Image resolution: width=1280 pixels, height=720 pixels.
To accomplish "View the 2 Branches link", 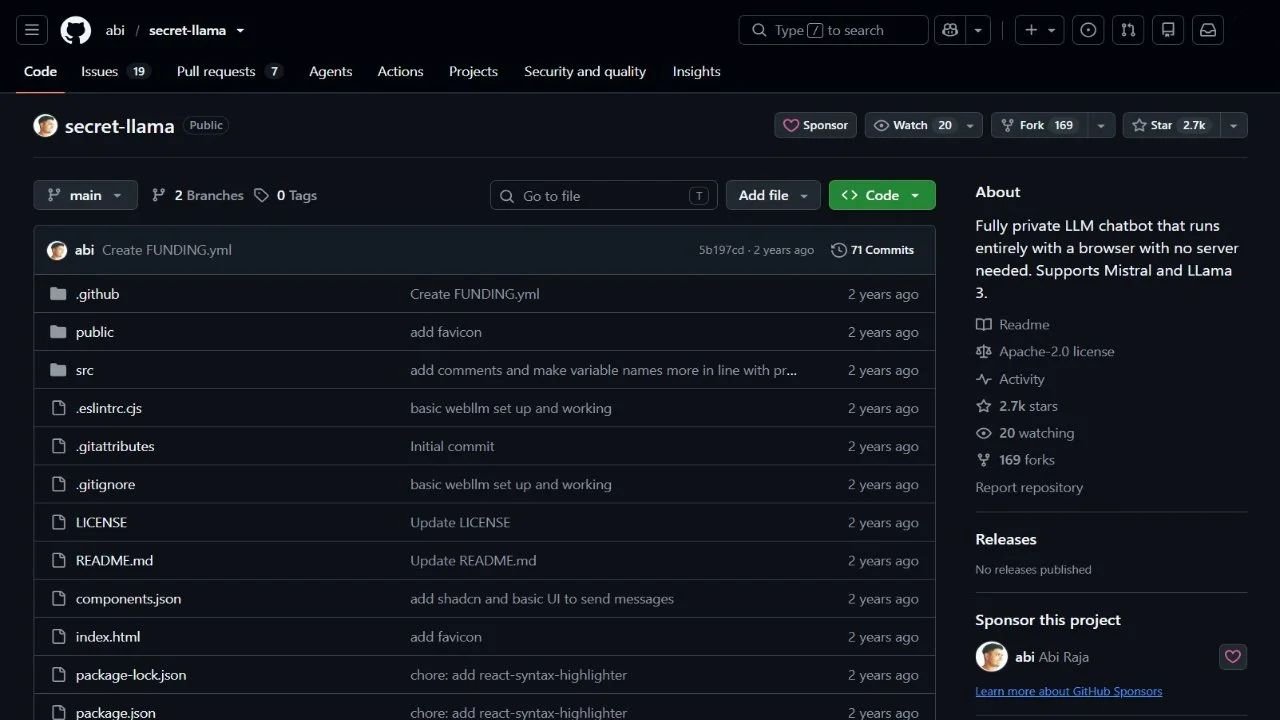I will 198,195.
